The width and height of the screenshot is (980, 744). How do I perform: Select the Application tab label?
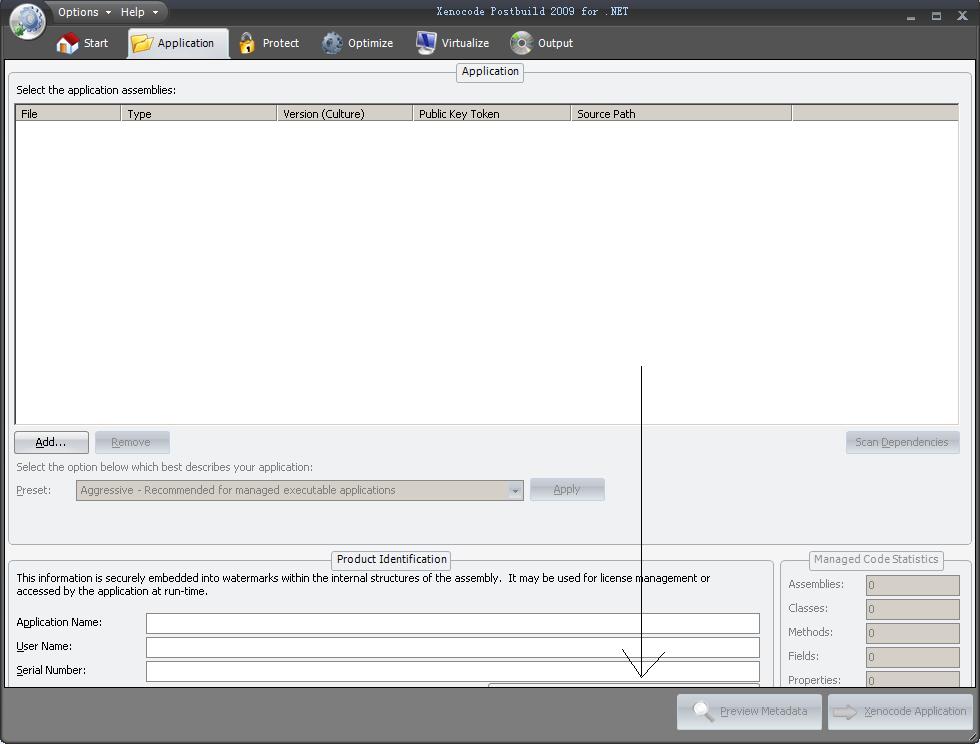186,43
